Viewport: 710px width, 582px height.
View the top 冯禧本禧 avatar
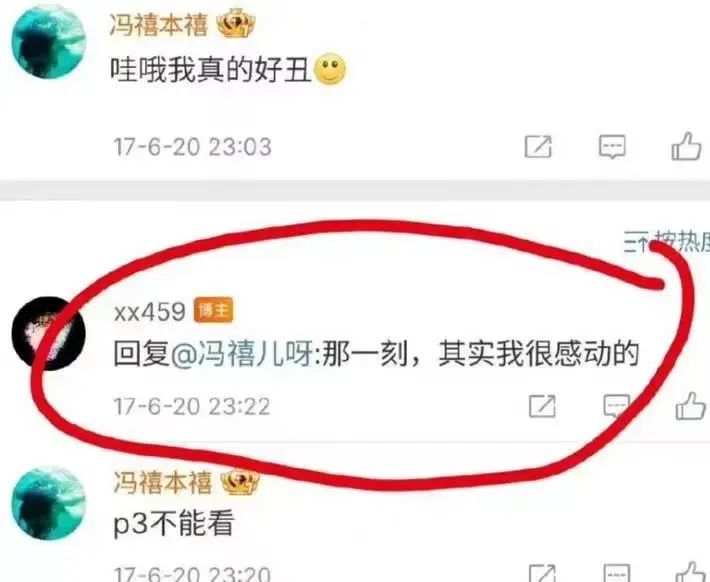48,42
